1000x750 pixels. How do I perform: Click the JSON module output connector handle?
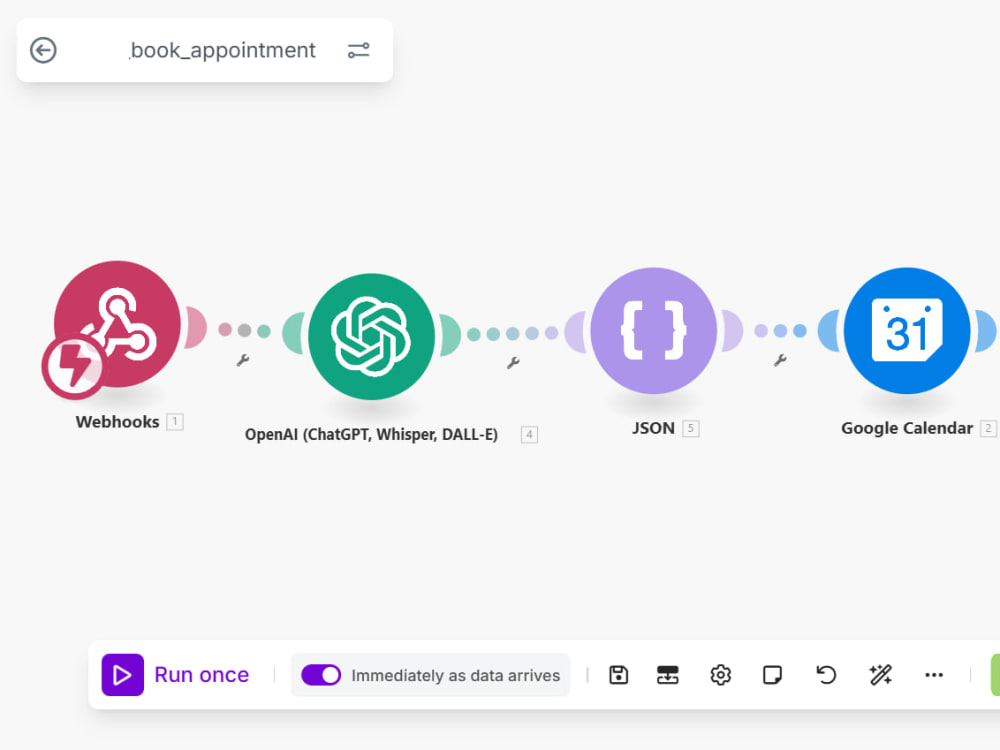click(x=732, y=330)
